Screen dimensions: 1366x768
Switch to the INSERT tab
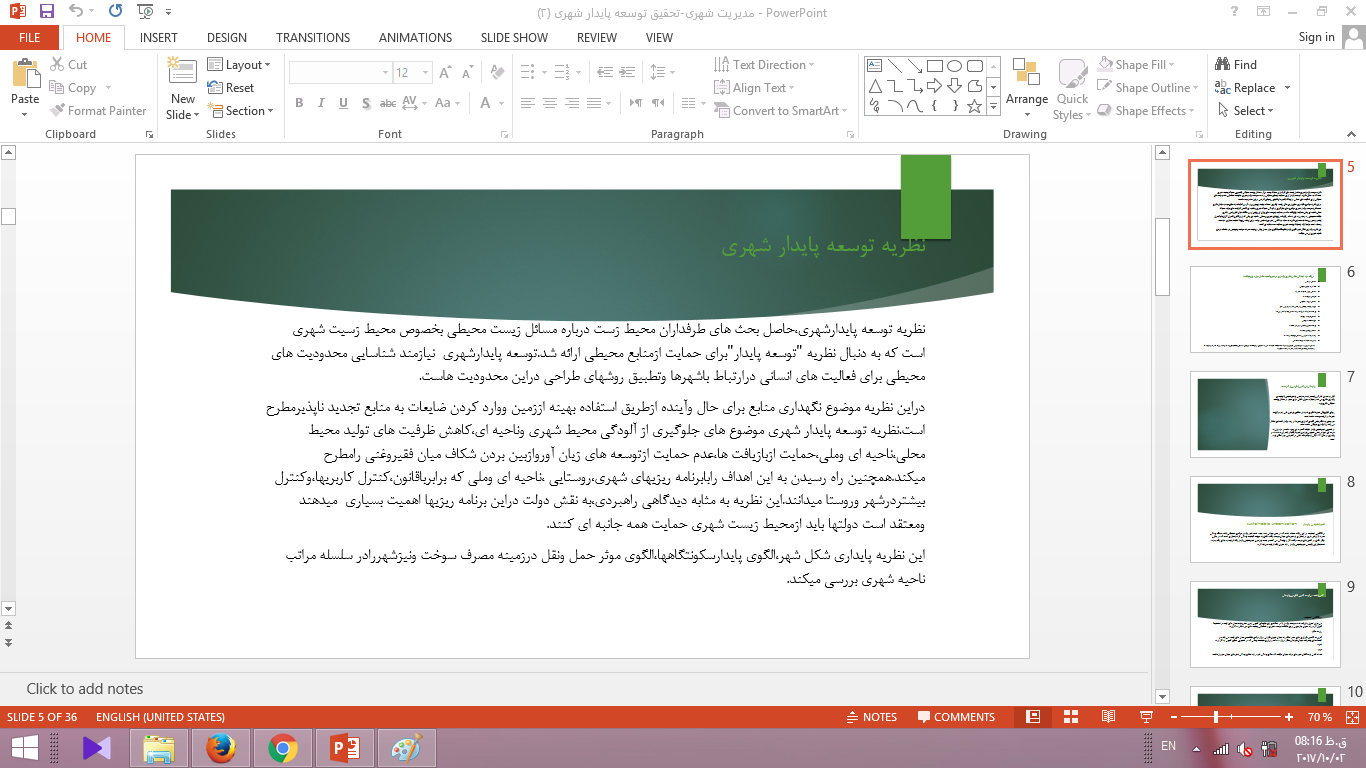pos(159,38)
